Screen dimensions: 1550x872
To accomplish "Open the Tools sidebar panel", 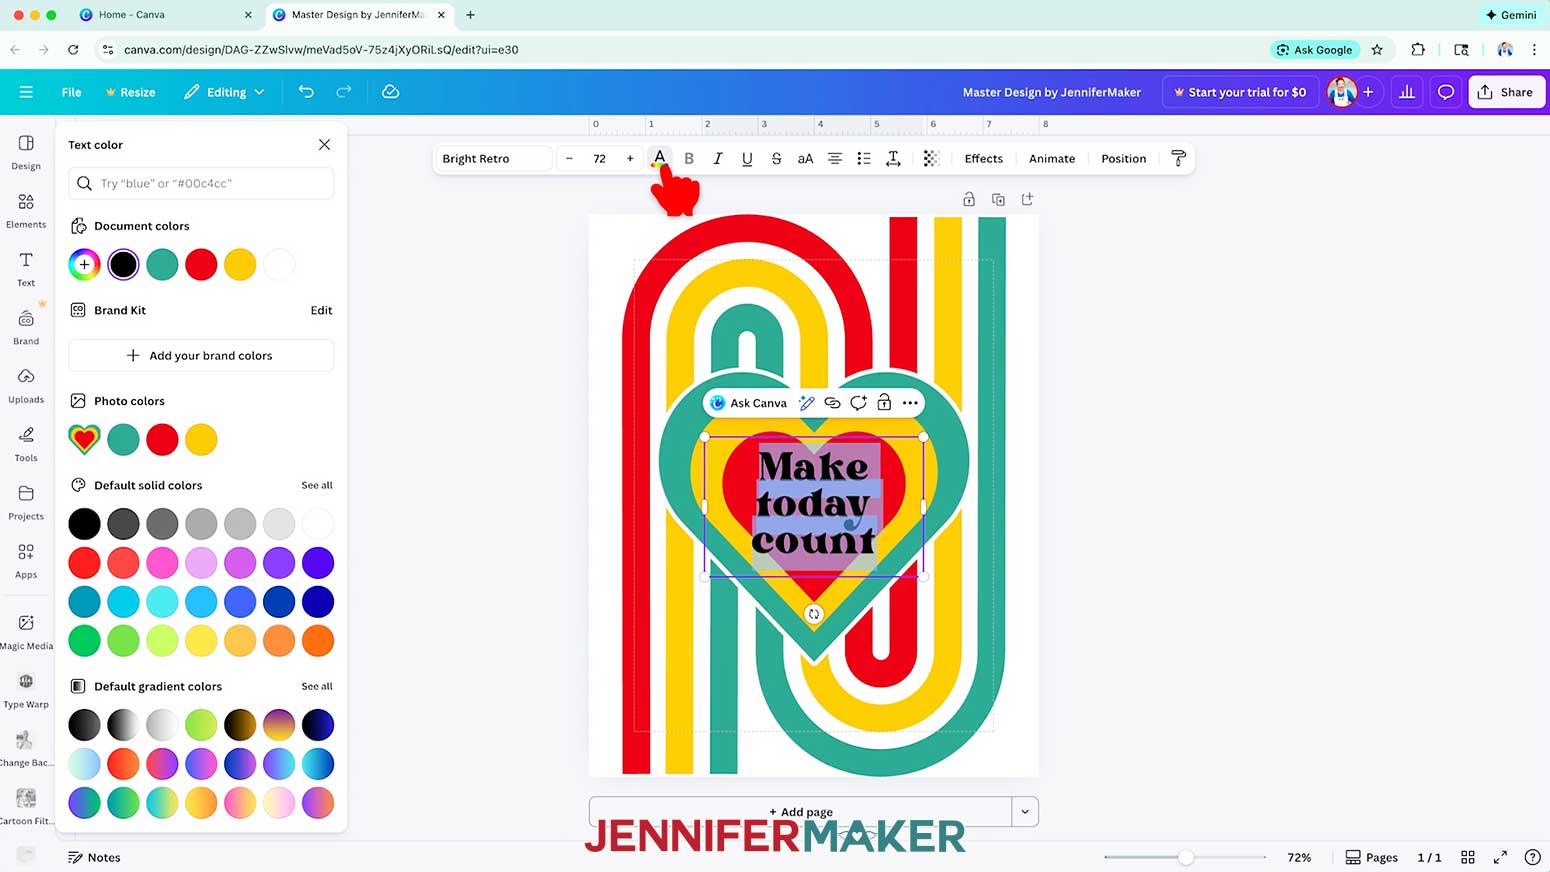I will click(x=26, y=444).
